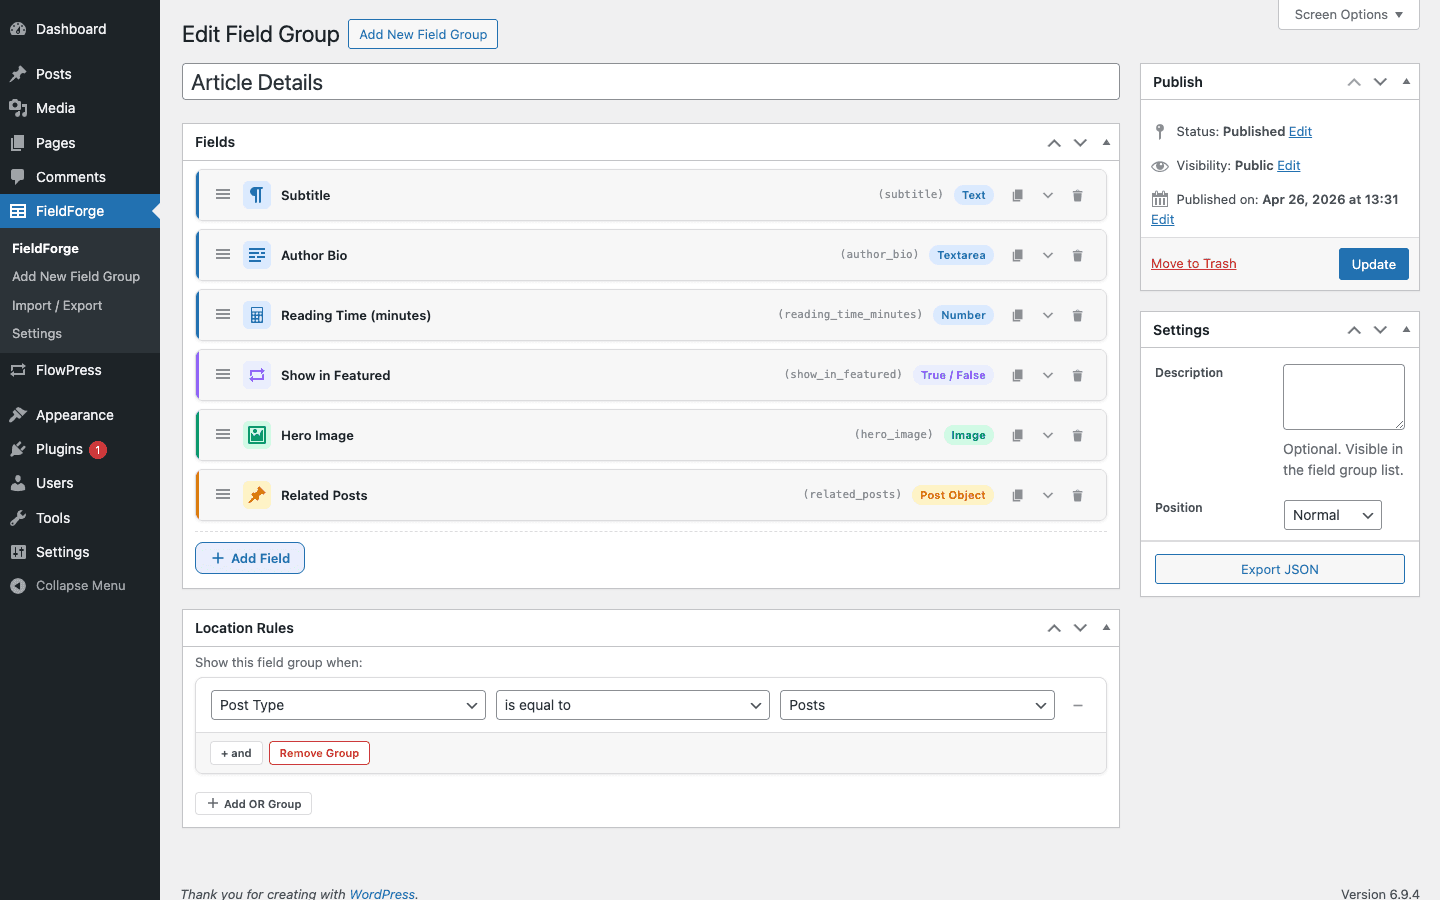The image size is (1440, 900).
Task: Open the Post Type rule dropdown
Action: 348,705
